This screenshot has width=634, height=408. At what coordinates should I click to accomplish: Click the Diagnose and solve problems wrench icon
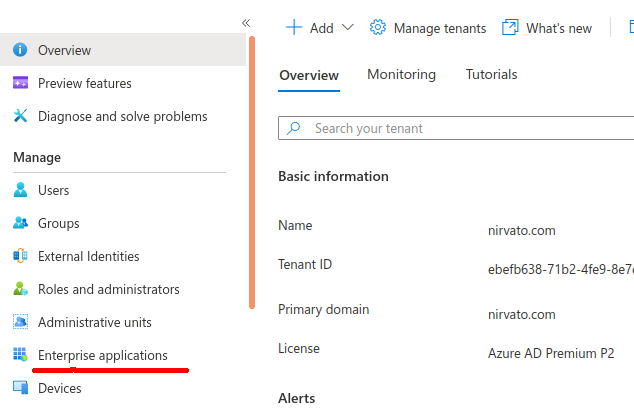coord(20,116)
